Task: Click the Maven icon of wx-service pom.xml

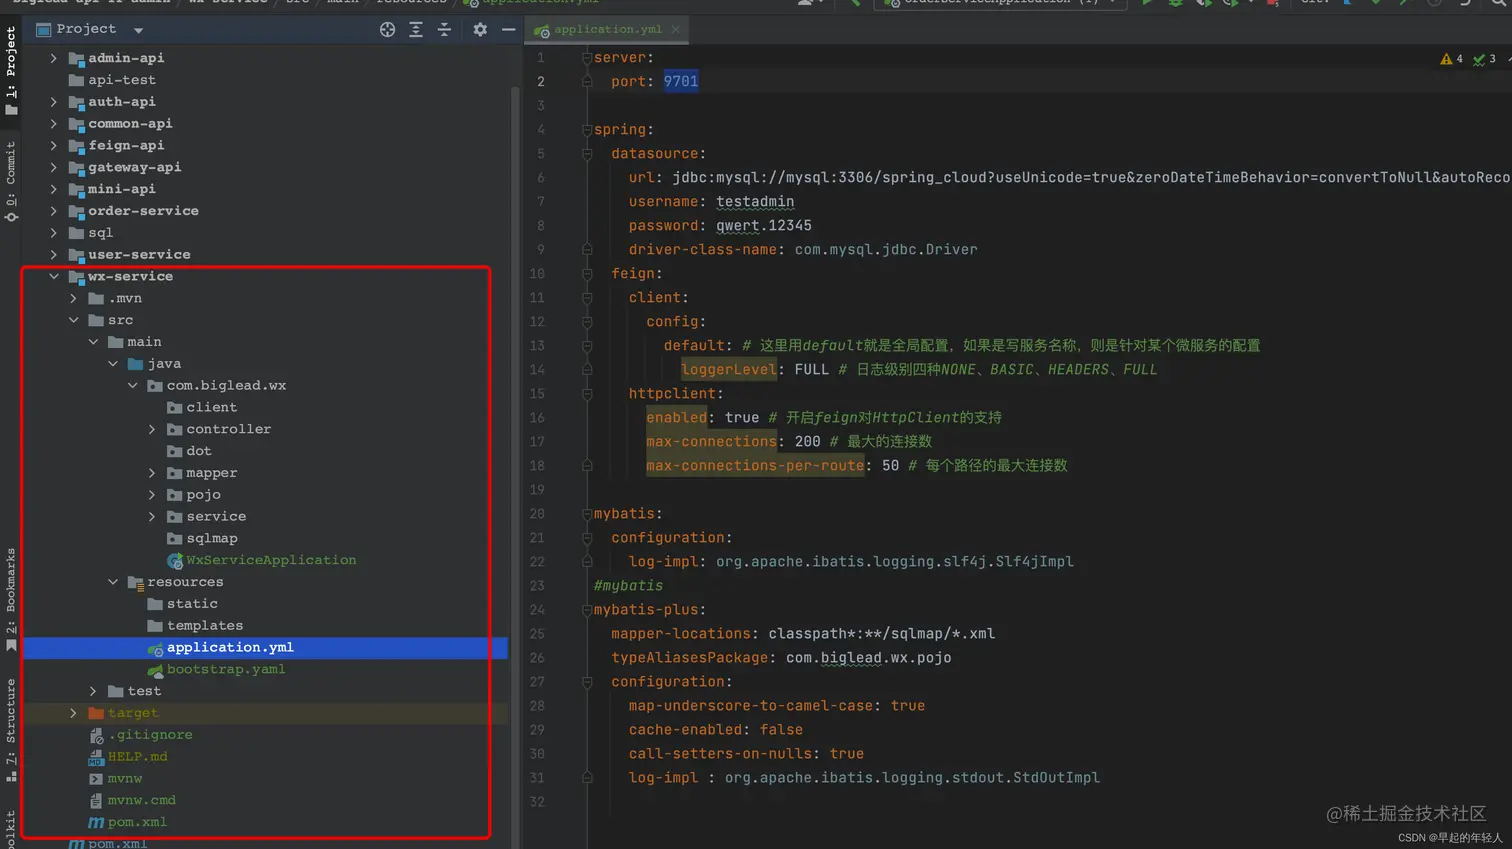Action: tap(96, 822)
